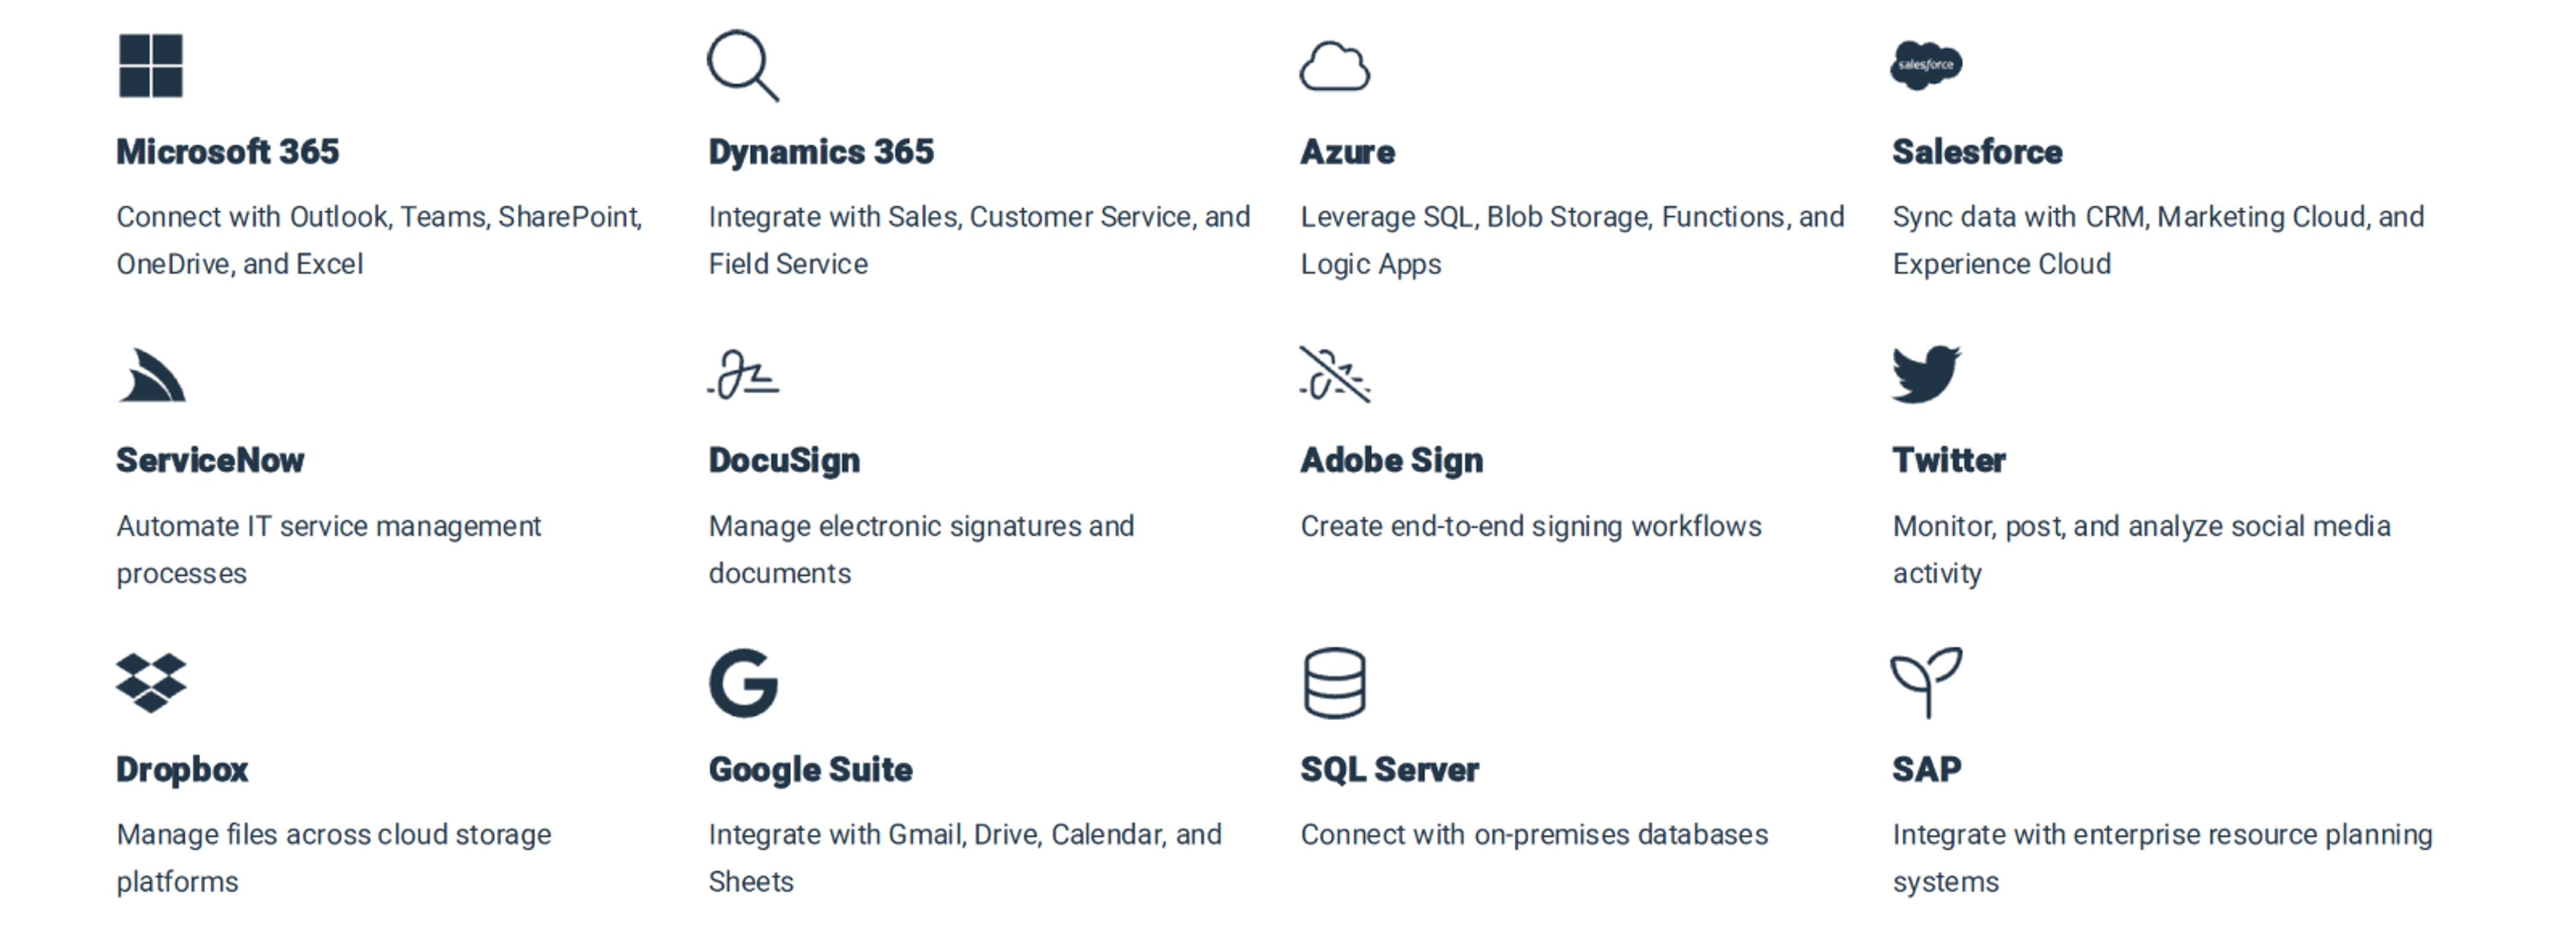Viewport: 2576px width, 932px height.
Task: Open the Microsoft 365 heading
Action: 228,152
